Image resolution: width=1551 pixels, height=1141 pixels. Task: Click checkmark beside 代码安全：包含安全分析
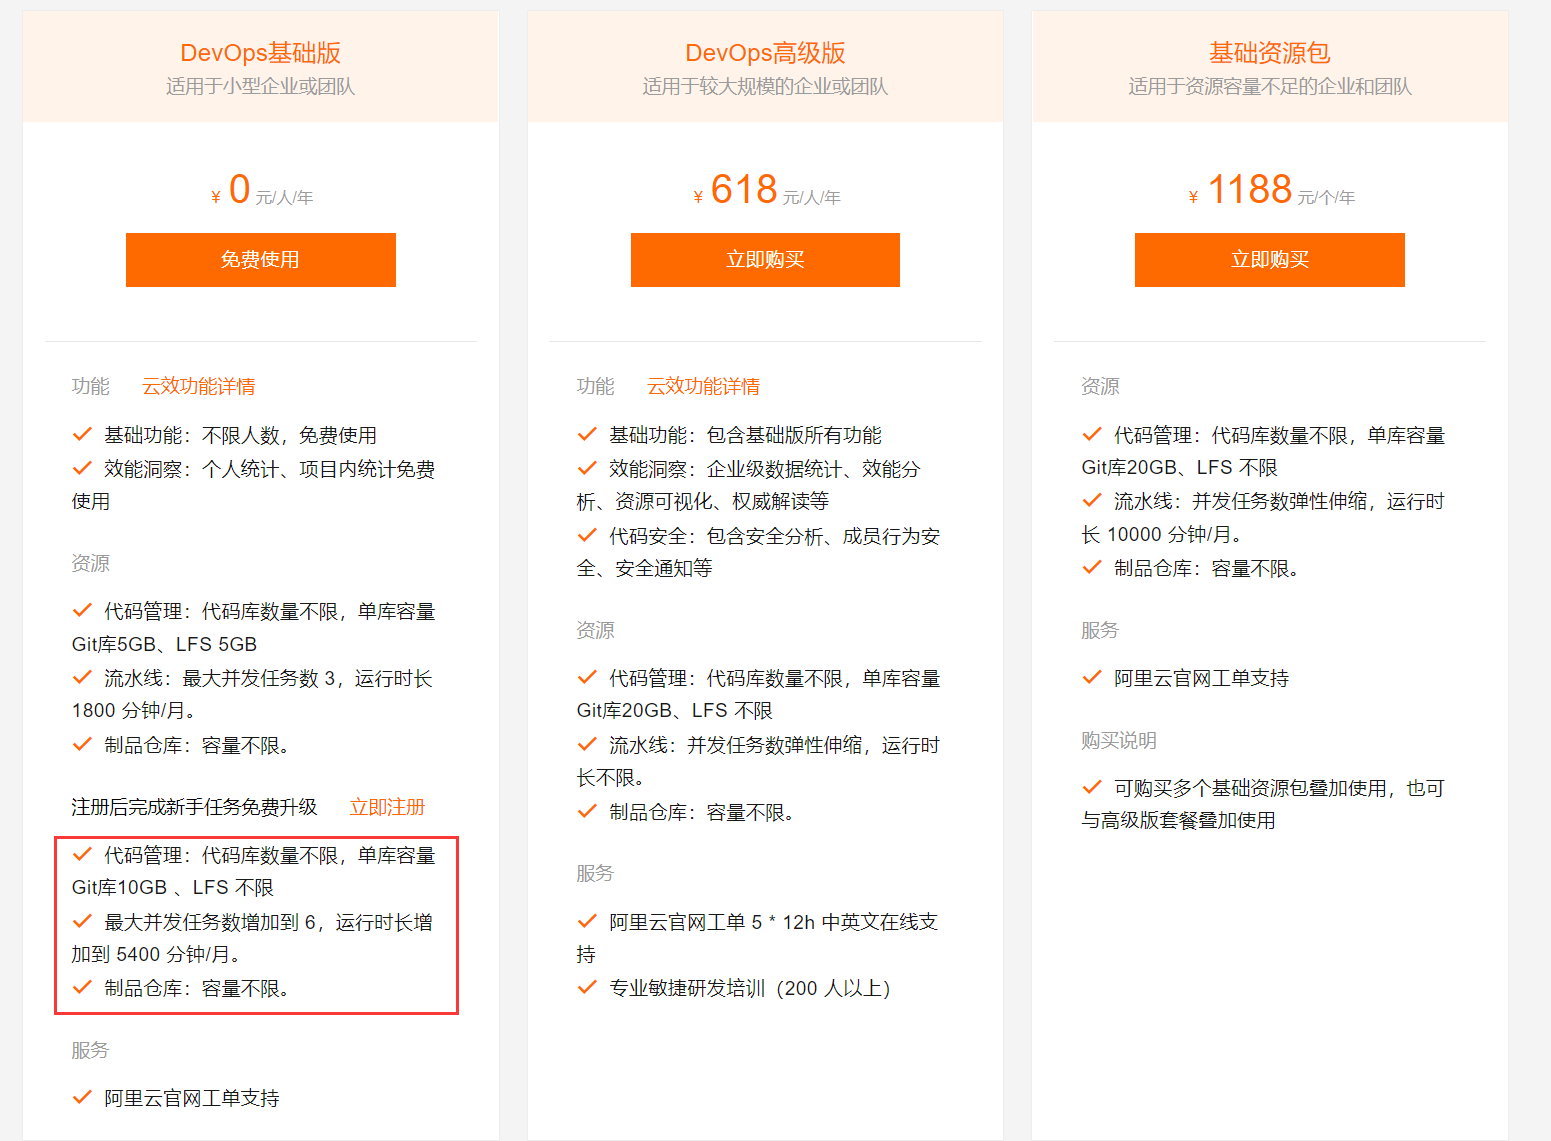(587, 535)
